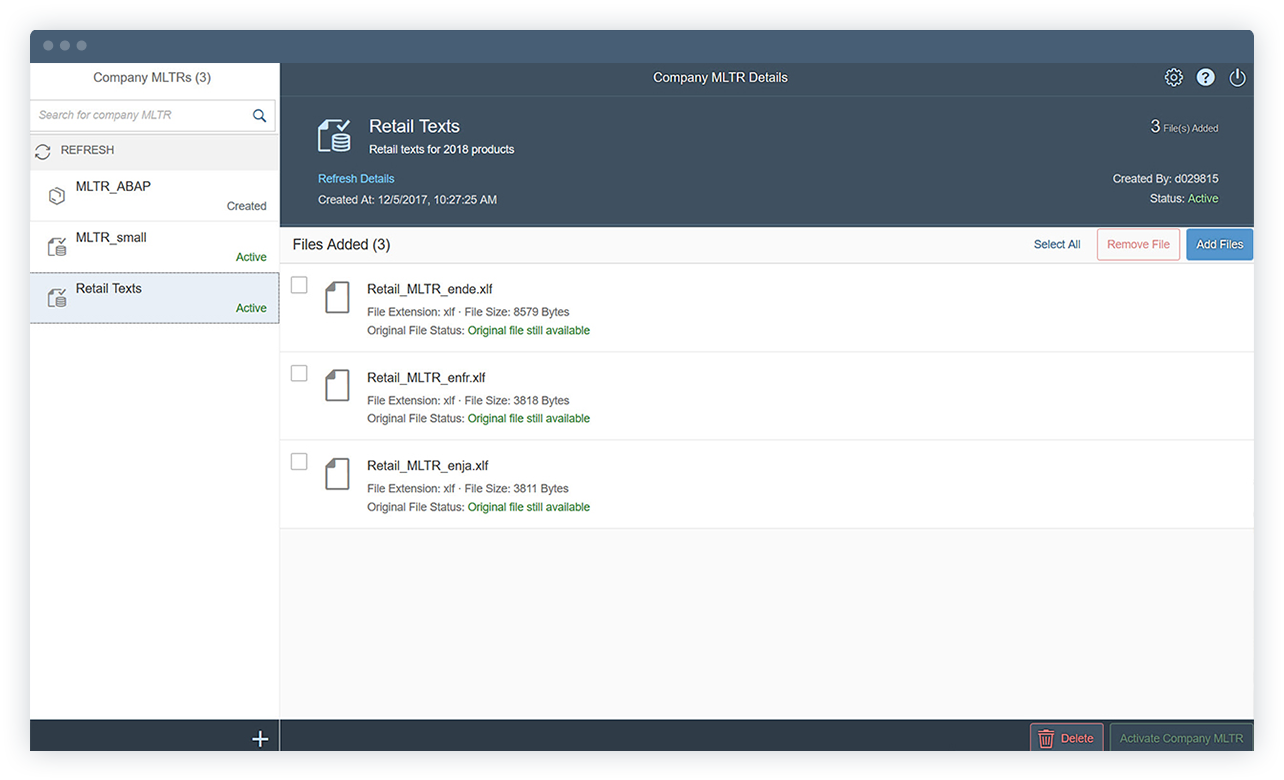The width and height of the screenshot is (1284, 780).
Task: Click the Created At timestamp text
Action: click(407, 199)
